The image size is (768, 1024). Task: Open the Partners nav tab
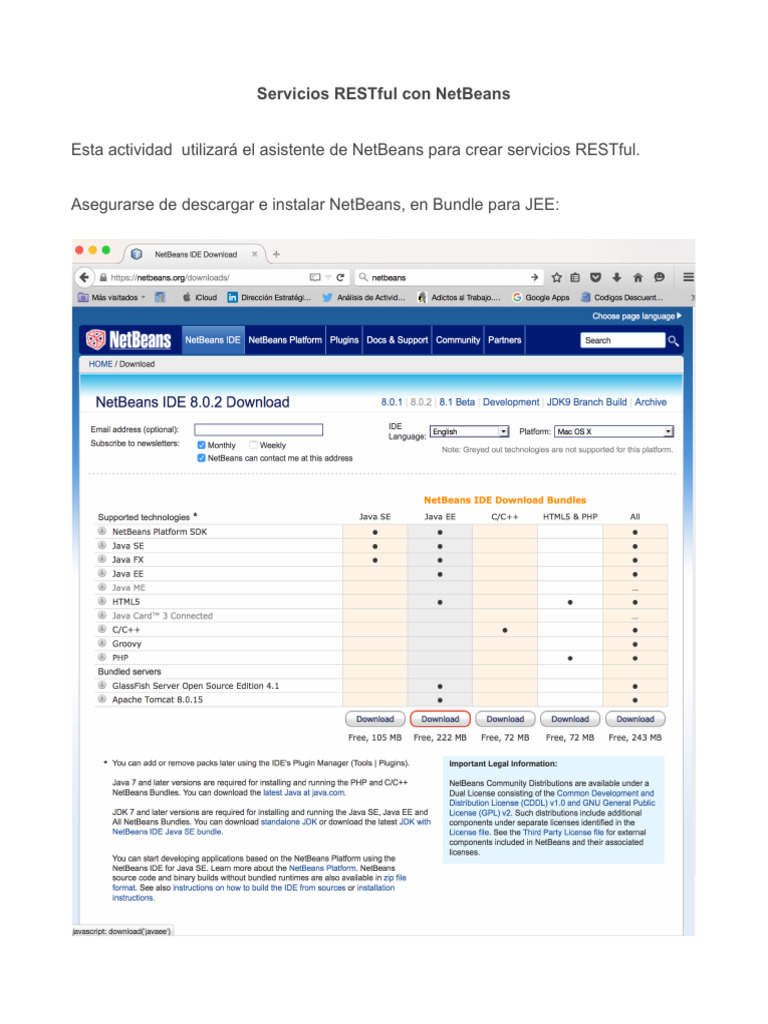tap(505, 340)
